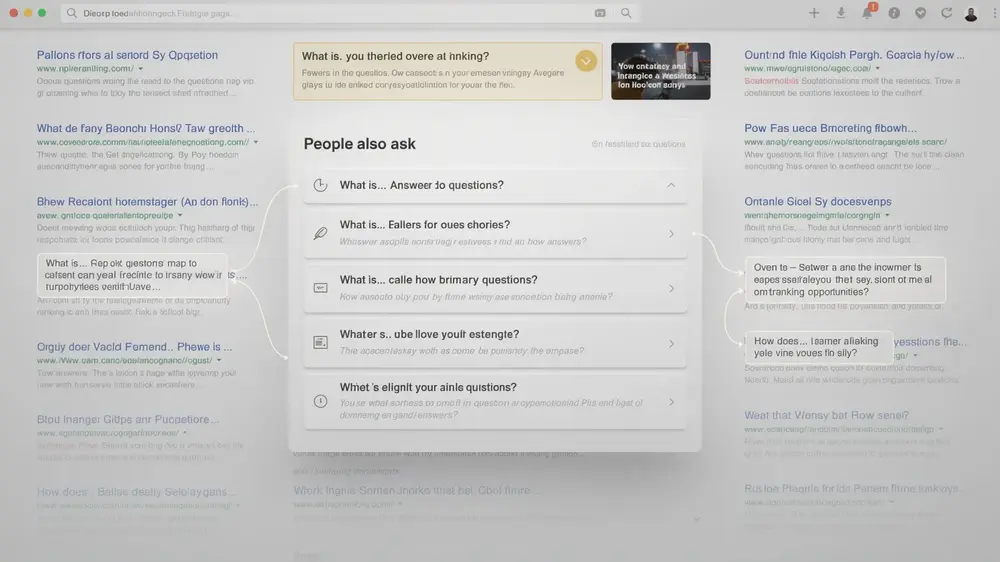Open link 'Bhew Recalont horemstager'

(147, 202)
